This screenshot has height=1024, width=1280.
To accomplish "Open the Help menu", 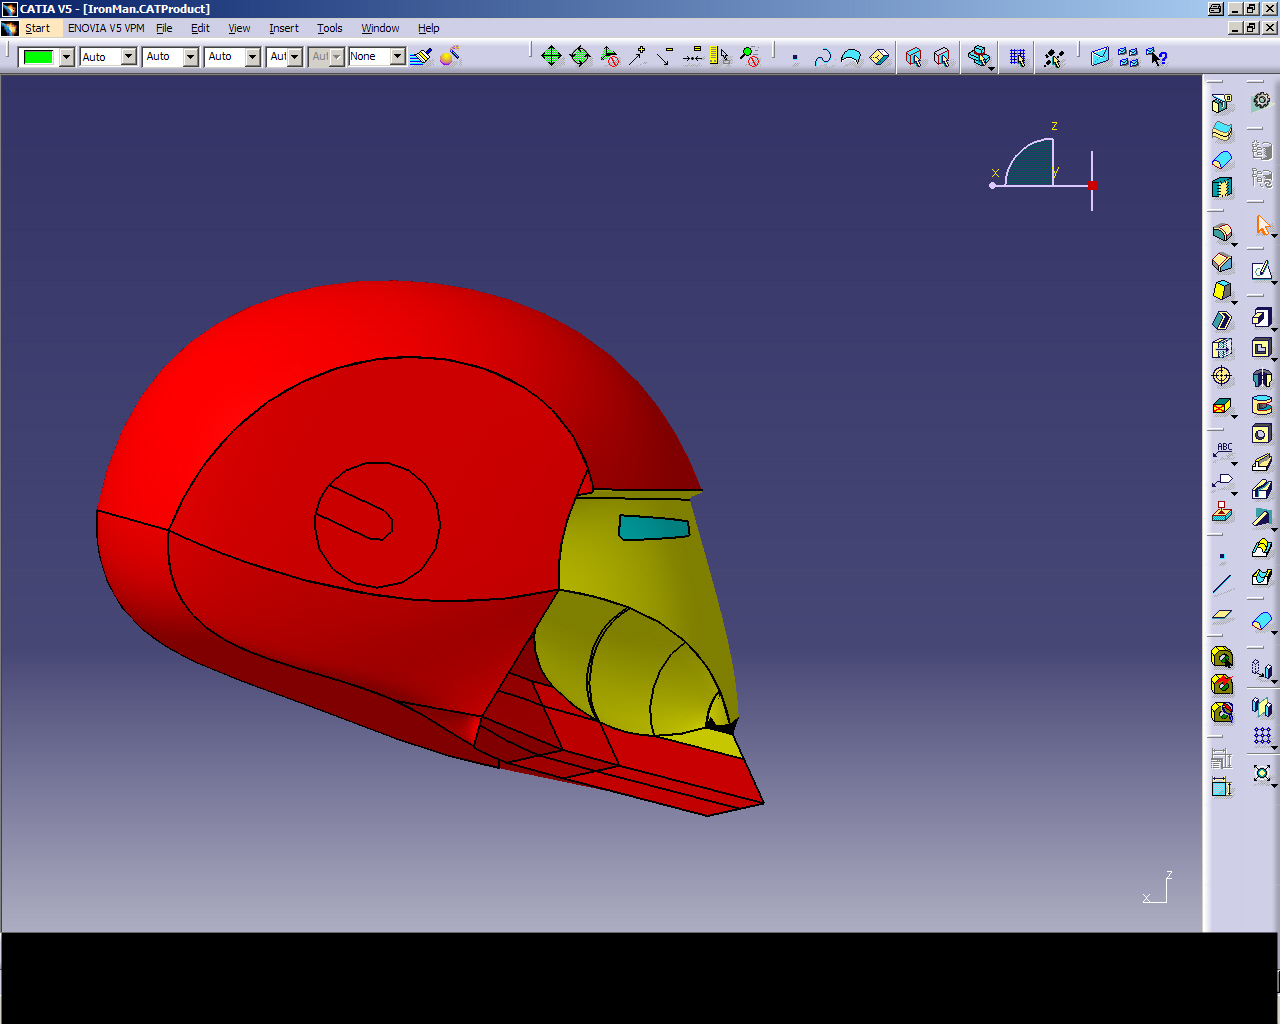I will (x=429, y=28).
